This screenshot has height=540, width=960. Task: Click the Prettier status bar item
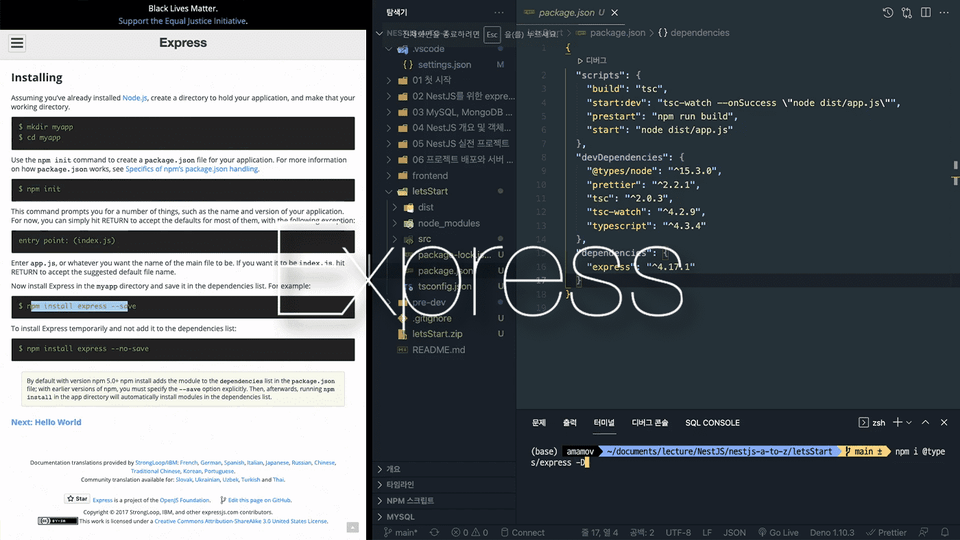point(886,533)
